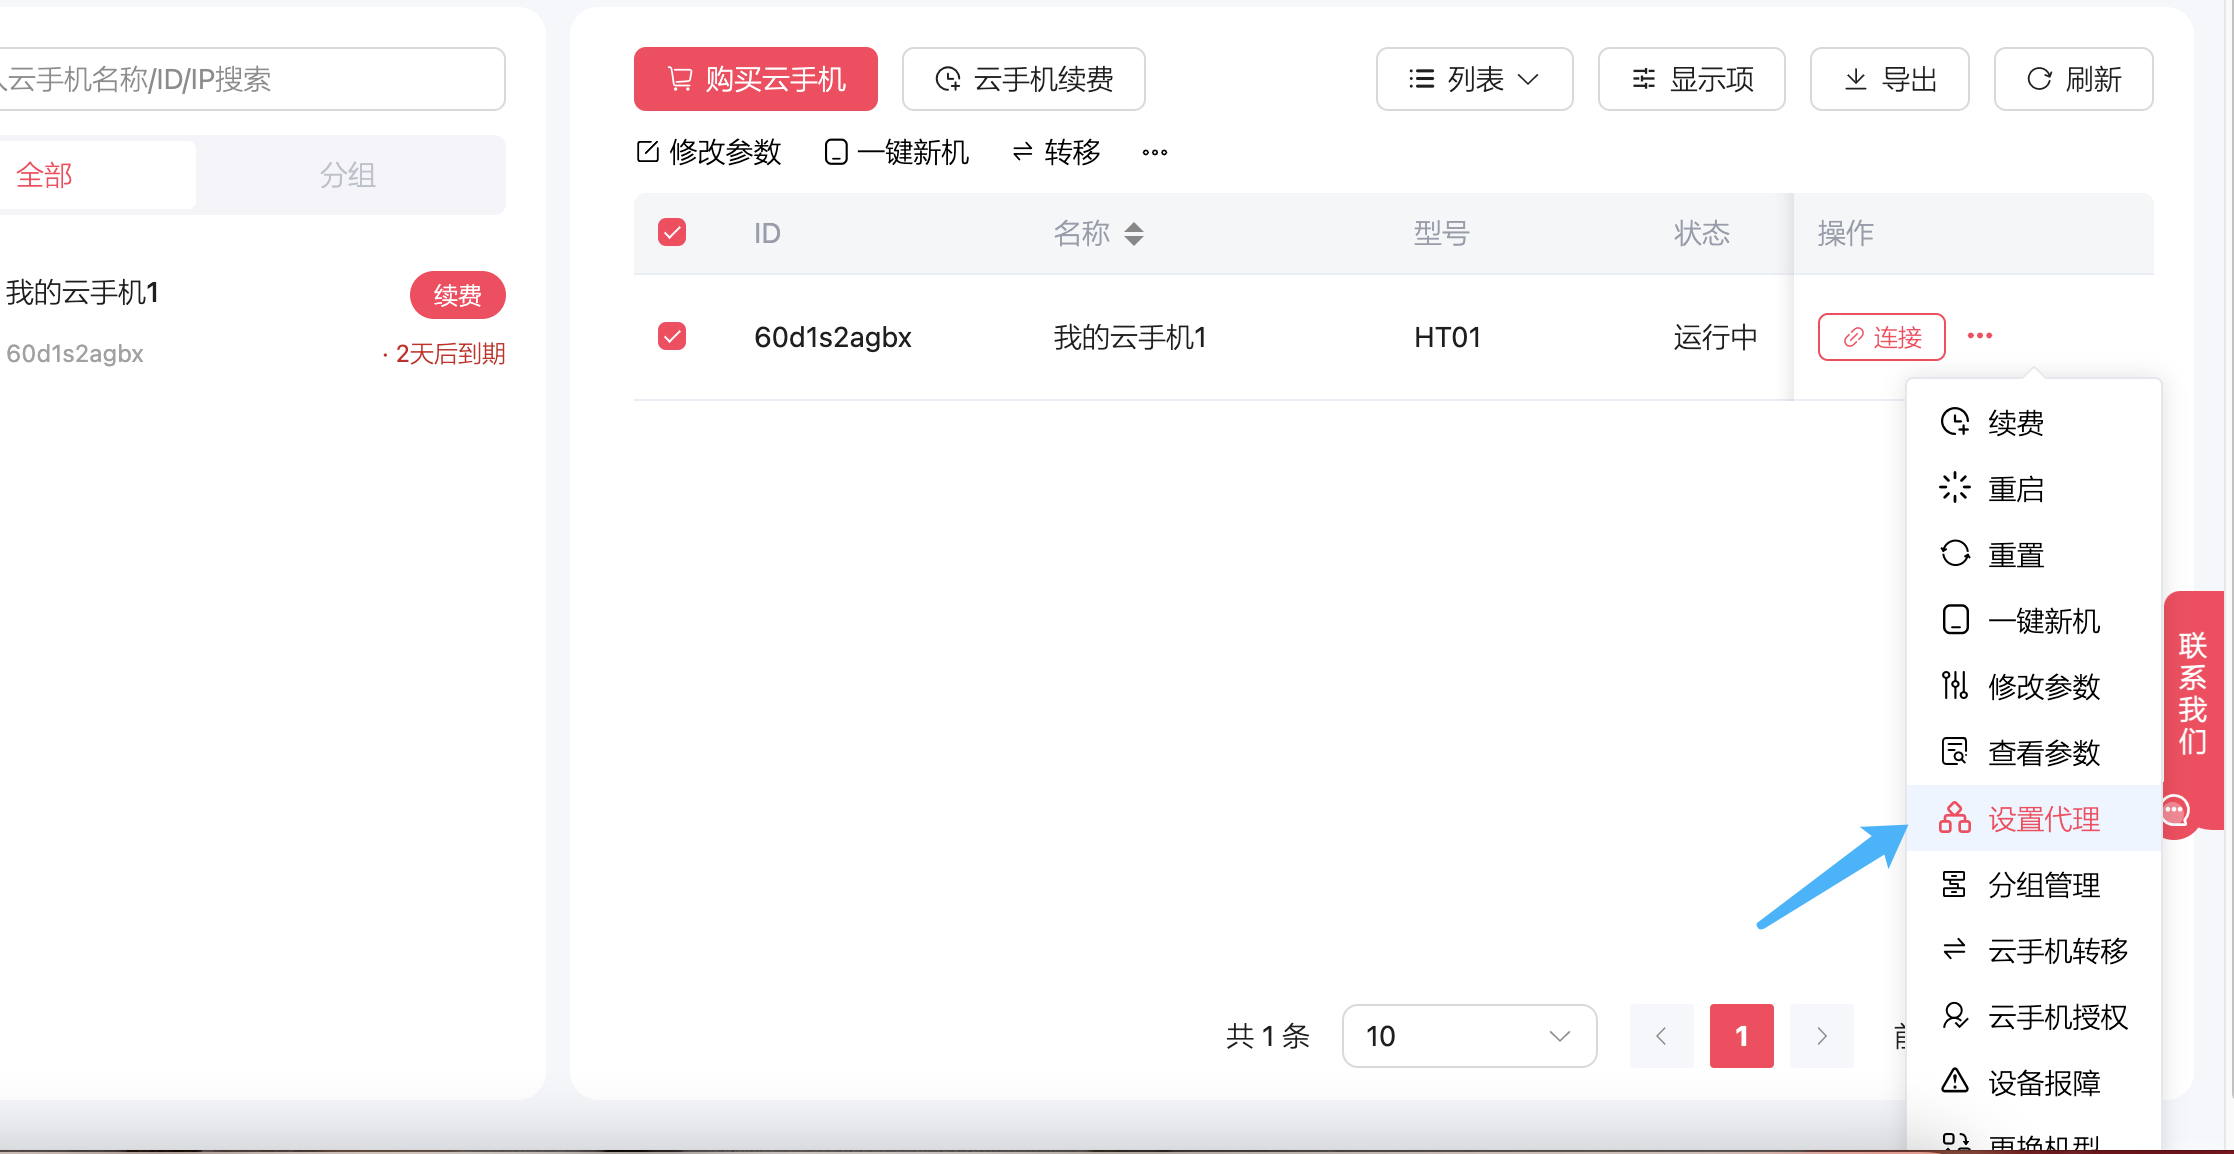Click the 重置 circular arrow icon
Image resolution: width=2234 pixels, height=1154 pixels.
tap(1955, 554)
